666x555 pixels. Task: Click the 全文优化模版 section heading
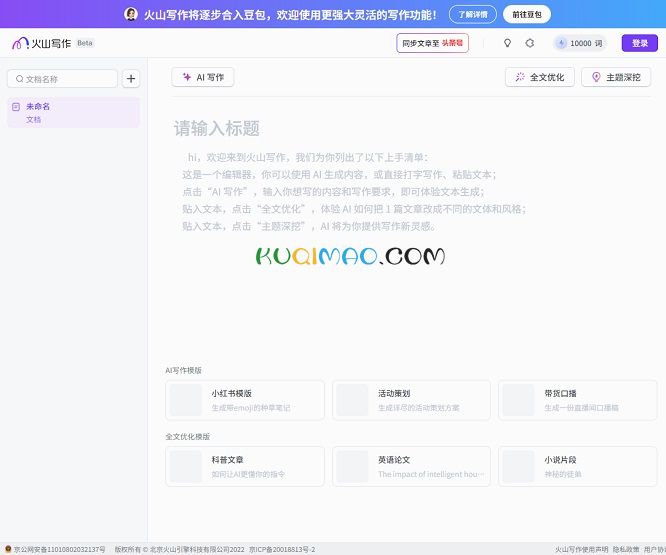[188, 437]
